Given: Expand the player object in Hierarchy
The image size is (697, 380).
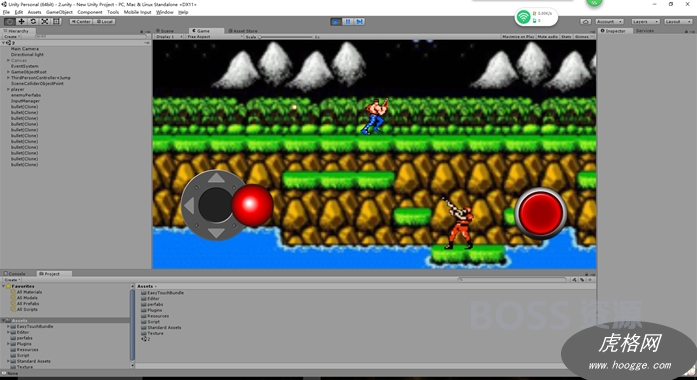Looking at the screenshot, I should [x=8, y=89].
